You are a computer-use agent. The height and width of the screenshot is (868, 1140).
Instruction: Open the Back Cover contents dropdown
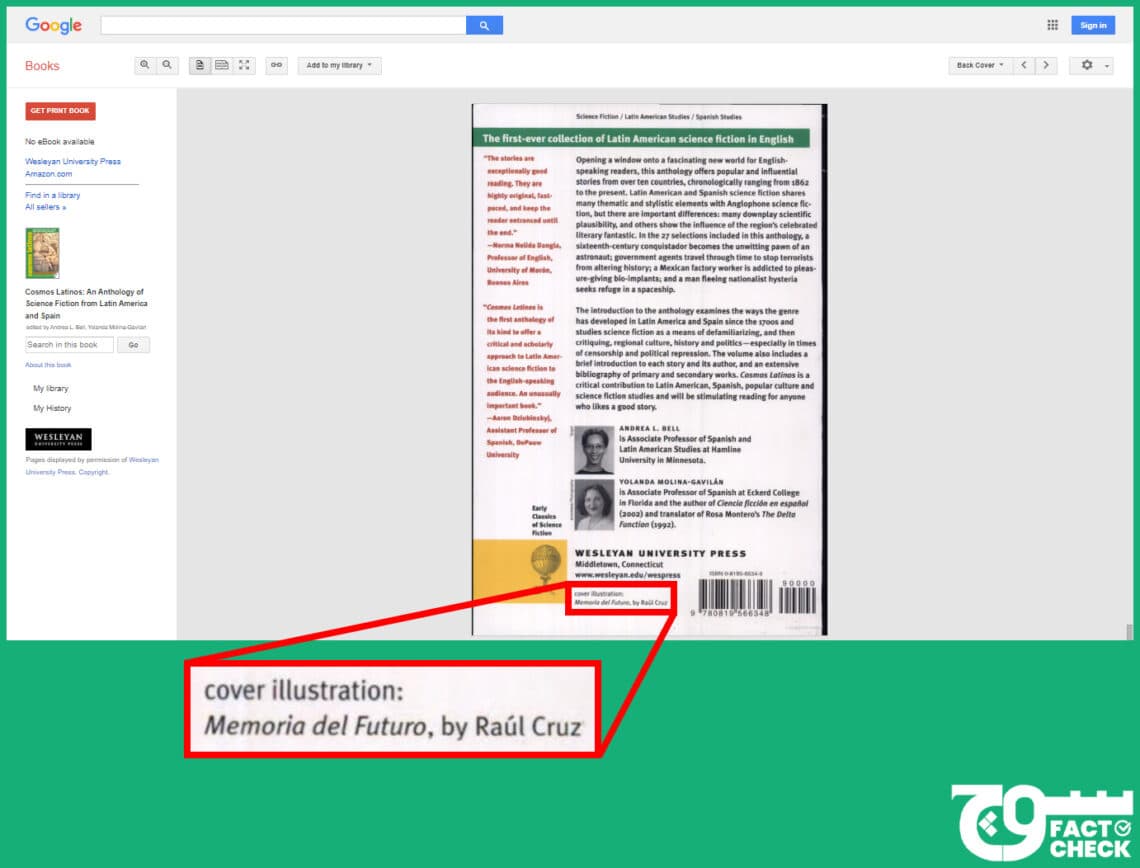pos(980,65)
